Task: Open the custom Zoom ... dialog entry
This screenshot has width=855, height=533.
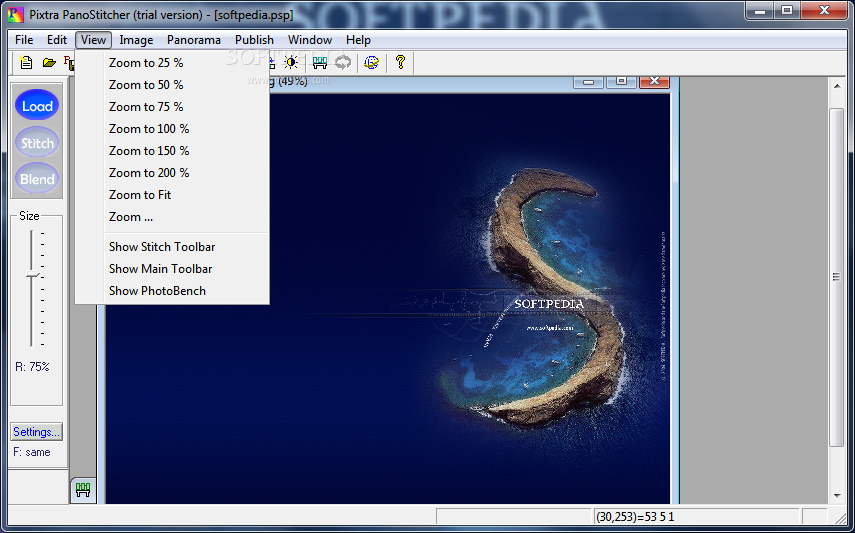Action: [x=172, y=217]
